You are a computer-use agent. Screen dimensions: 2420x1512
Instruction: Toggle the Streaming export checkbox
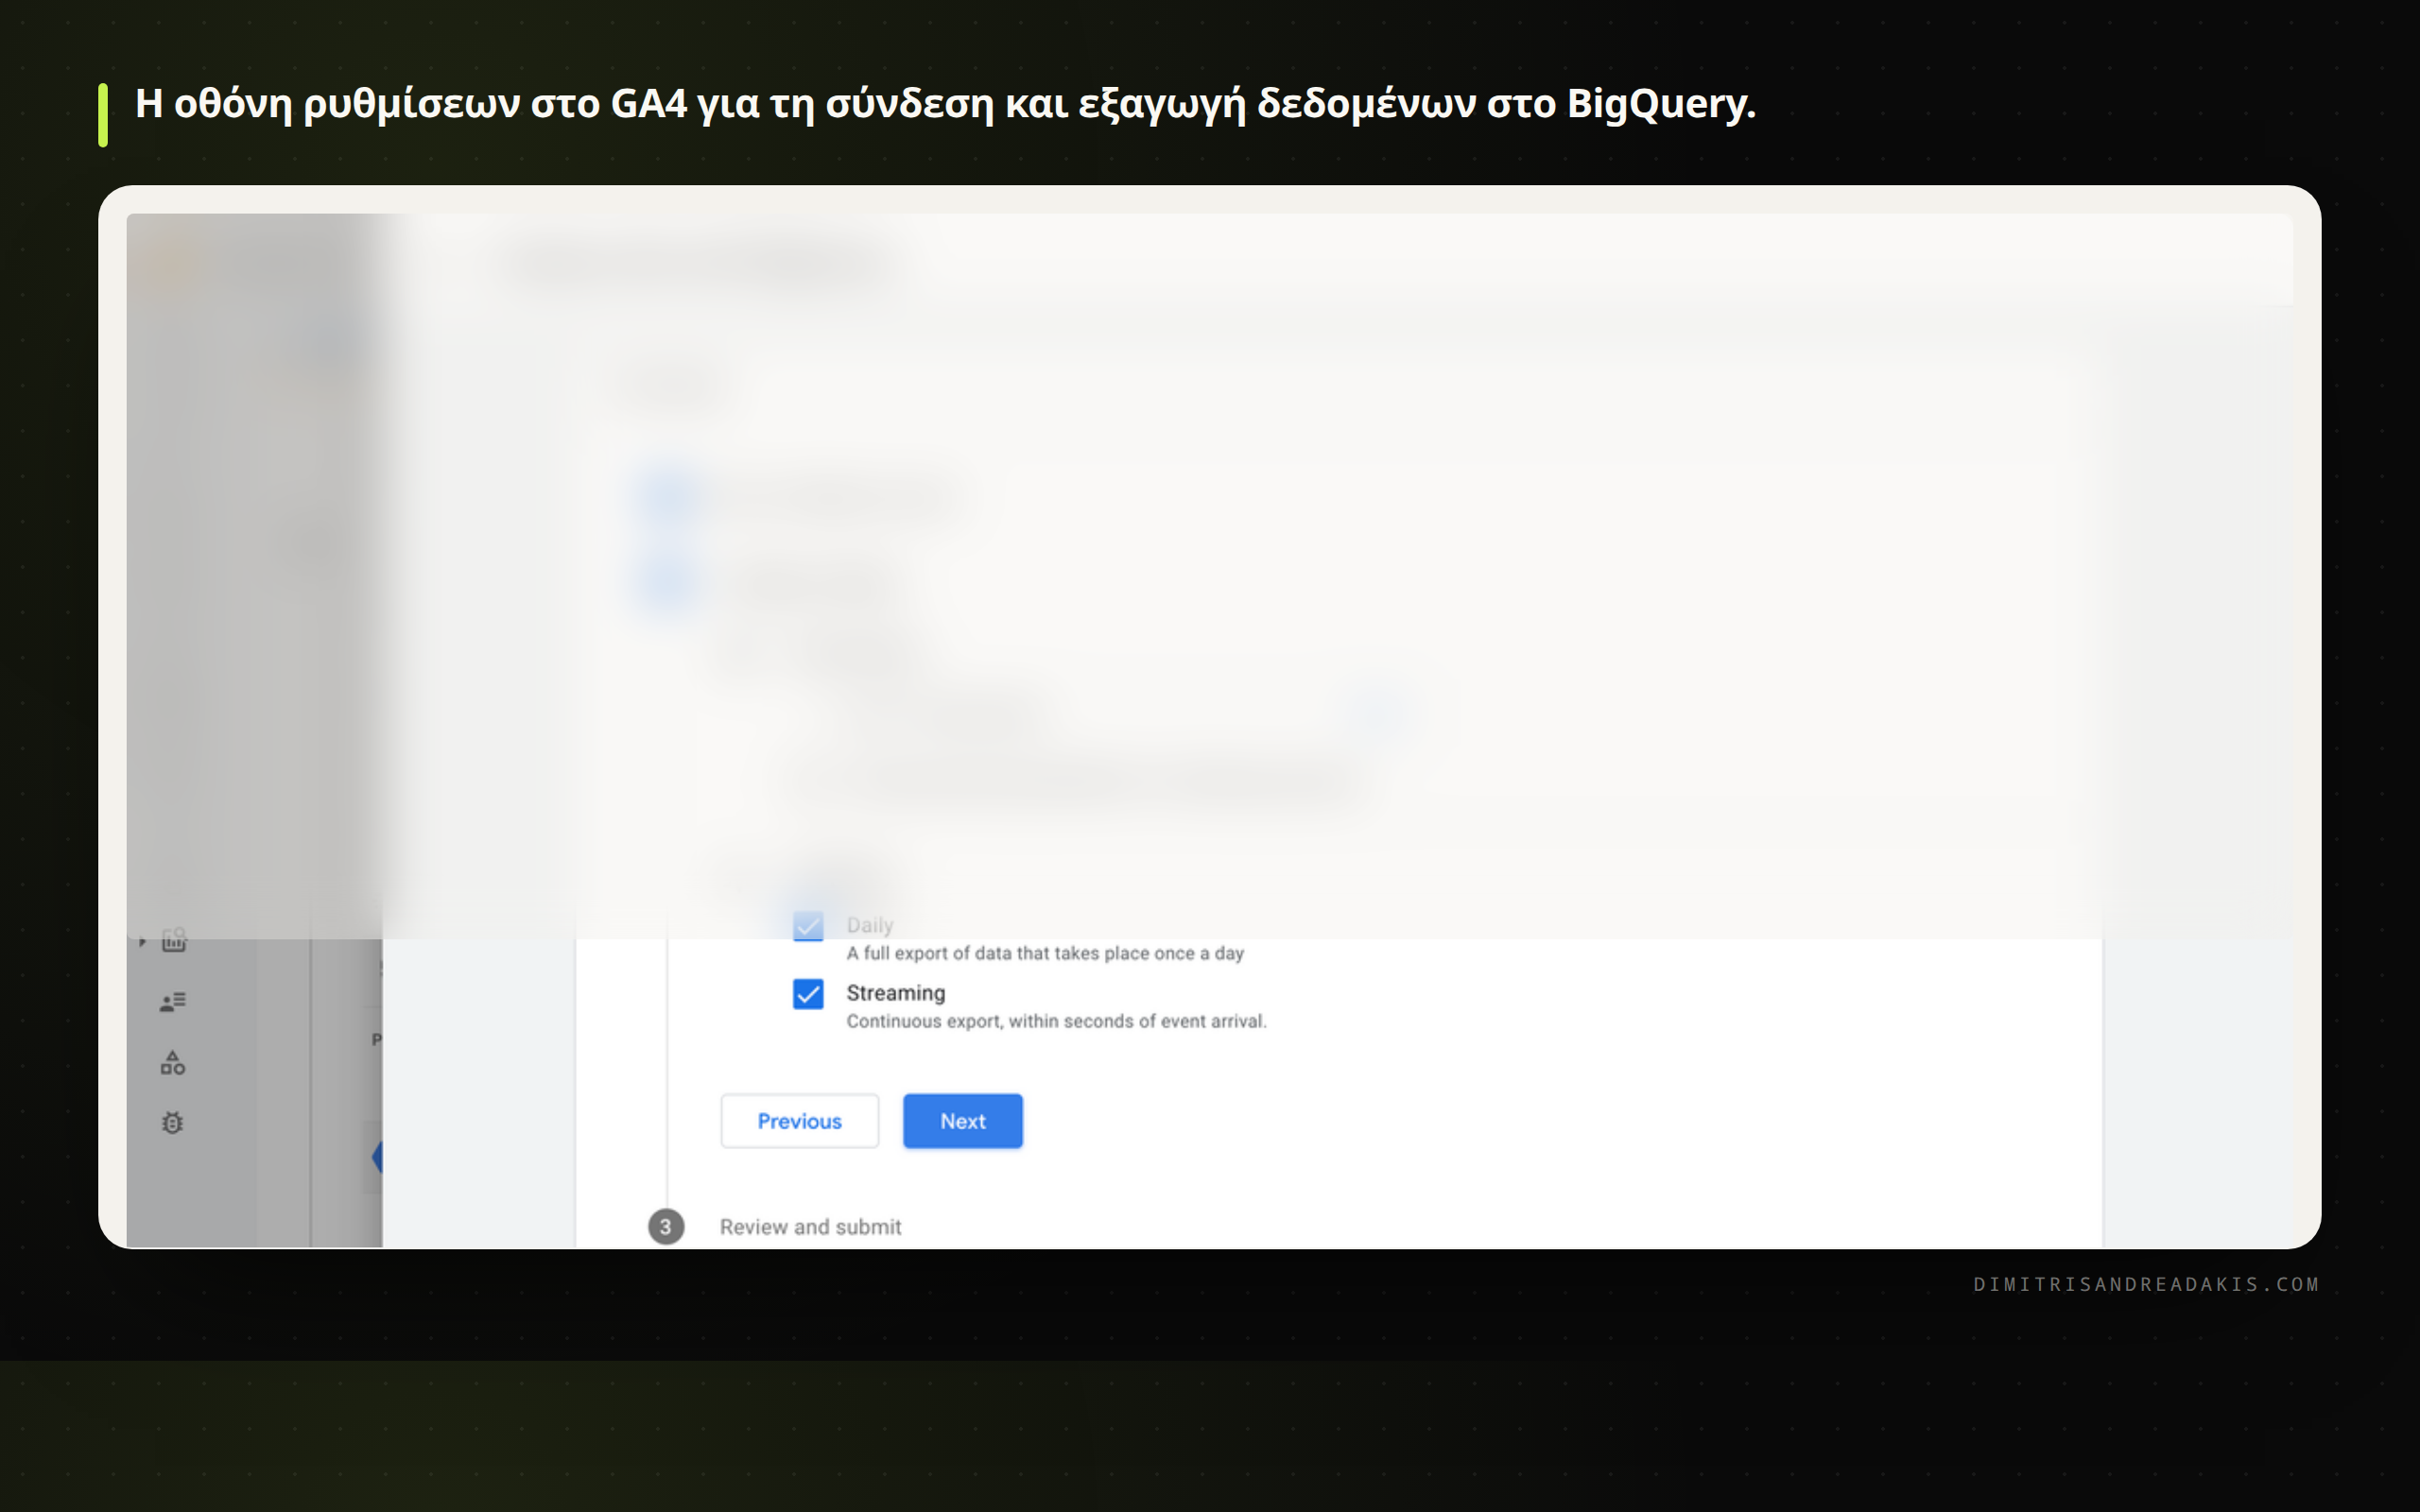coord(808,994)
